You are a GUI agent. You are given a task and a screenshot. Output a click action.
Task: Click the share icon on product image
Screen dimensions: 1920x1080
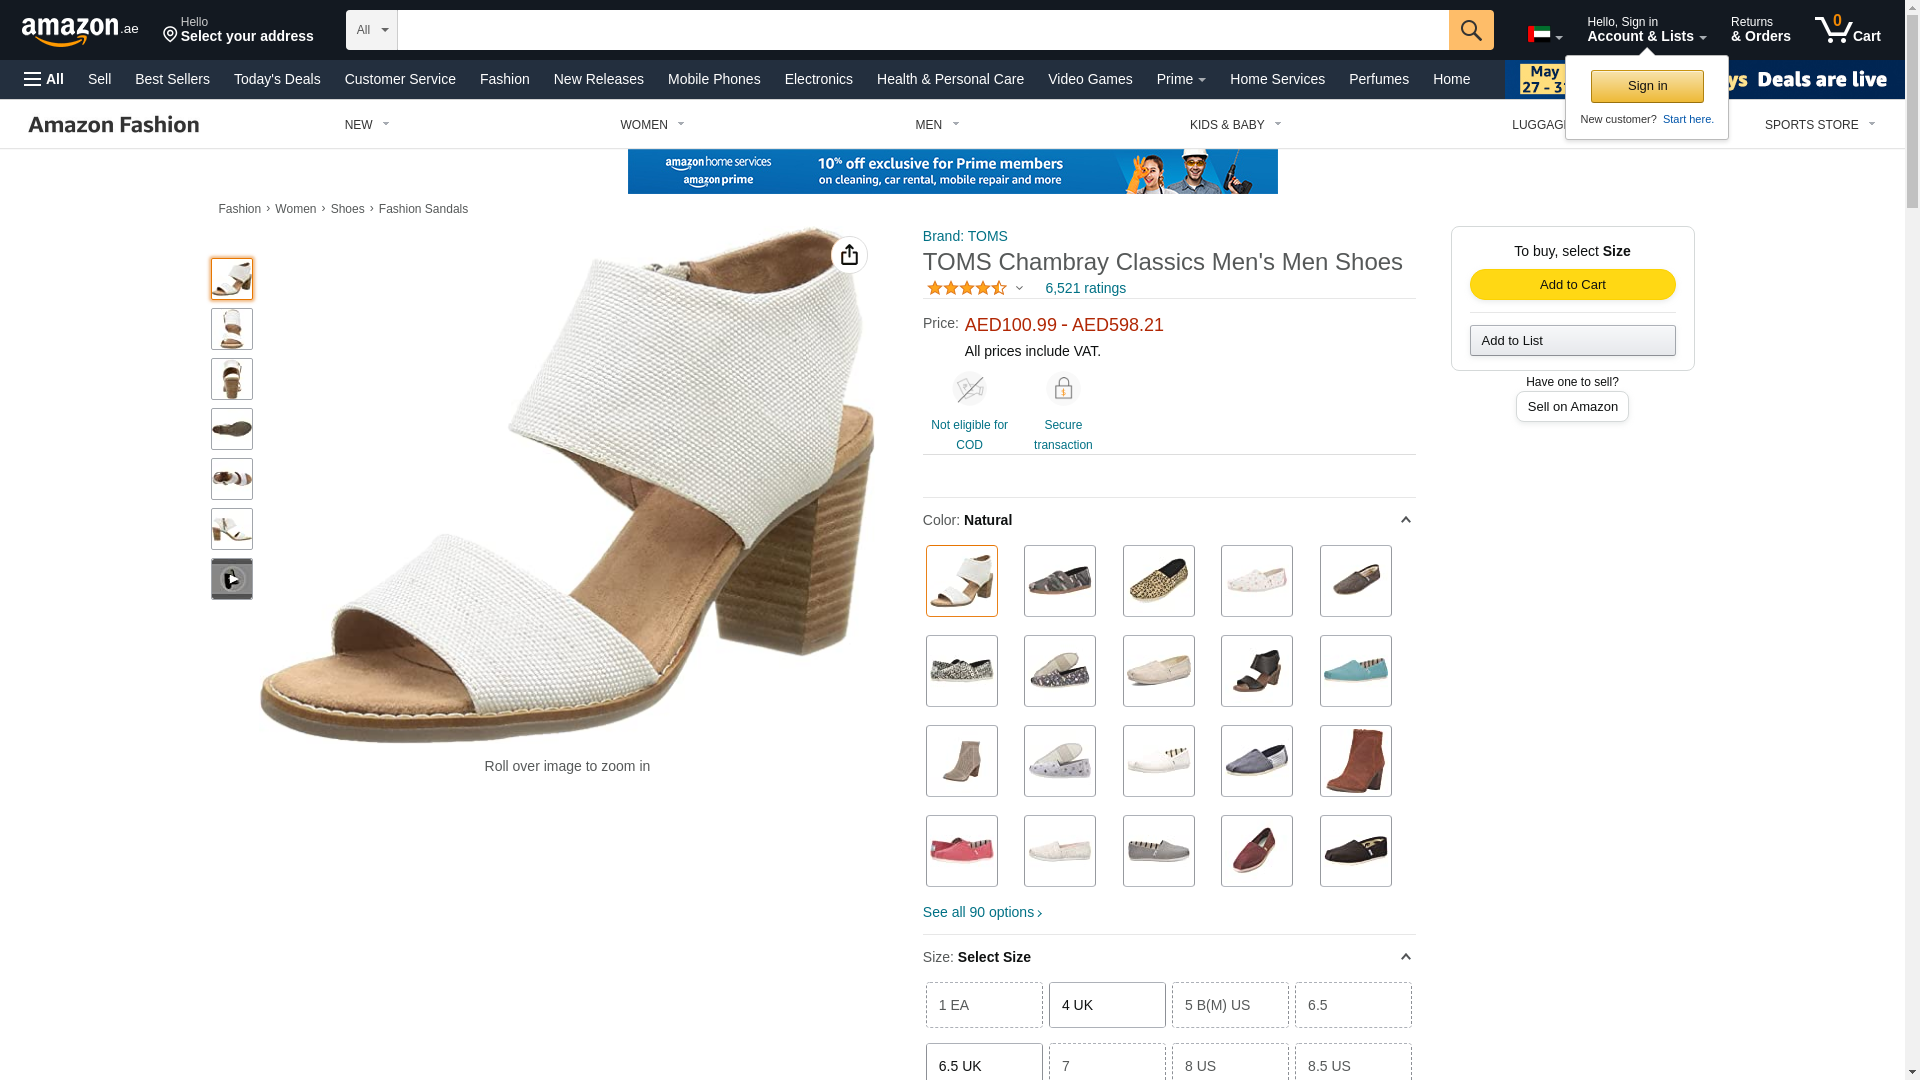[x=849, y=255]
